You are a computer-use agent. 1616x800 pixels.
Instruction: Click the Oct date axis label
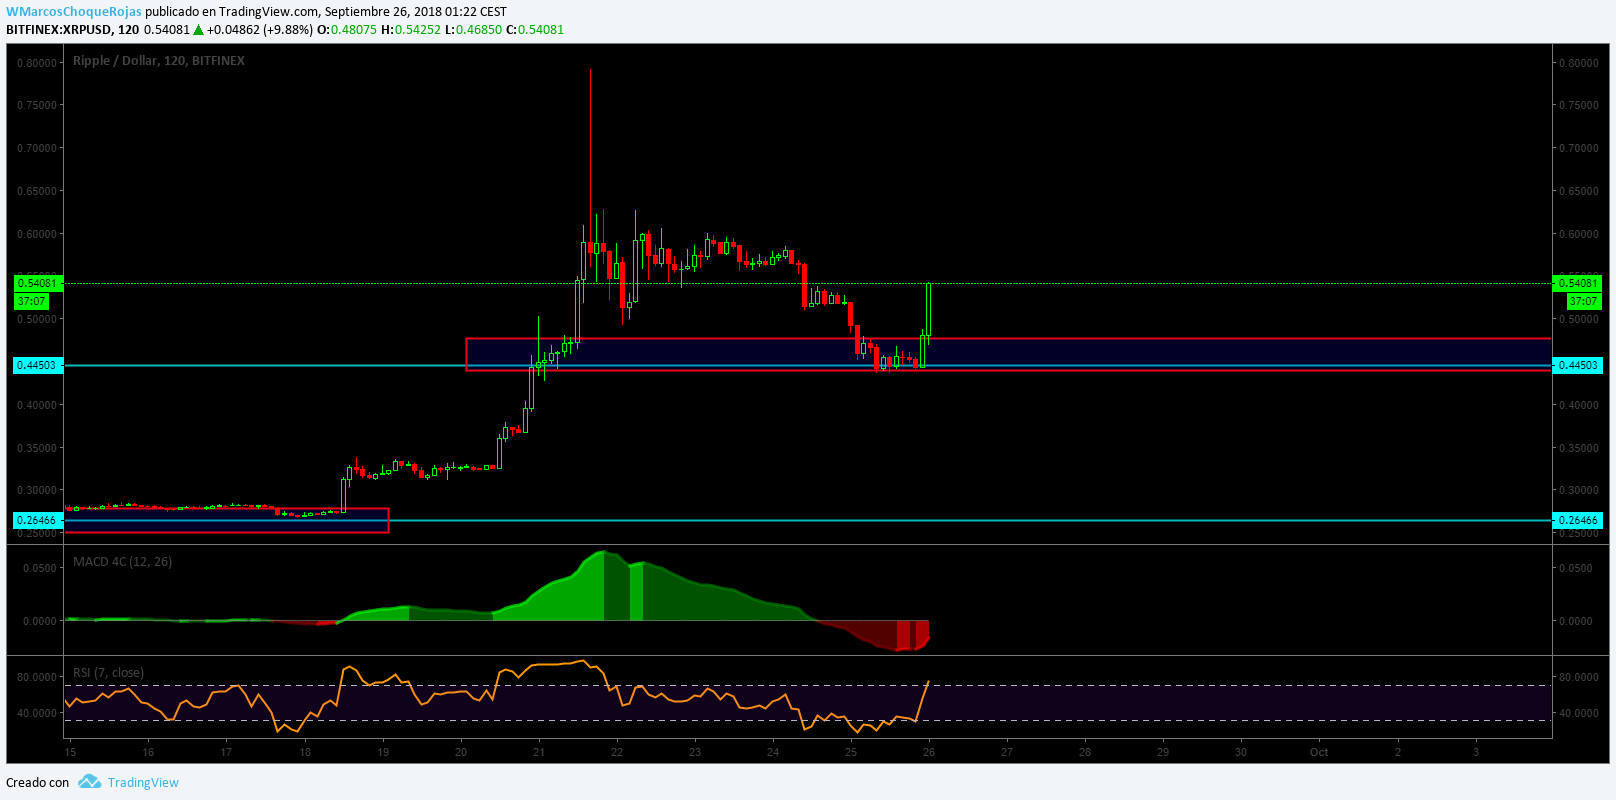pyautogui.click(x=1319, y=752)
